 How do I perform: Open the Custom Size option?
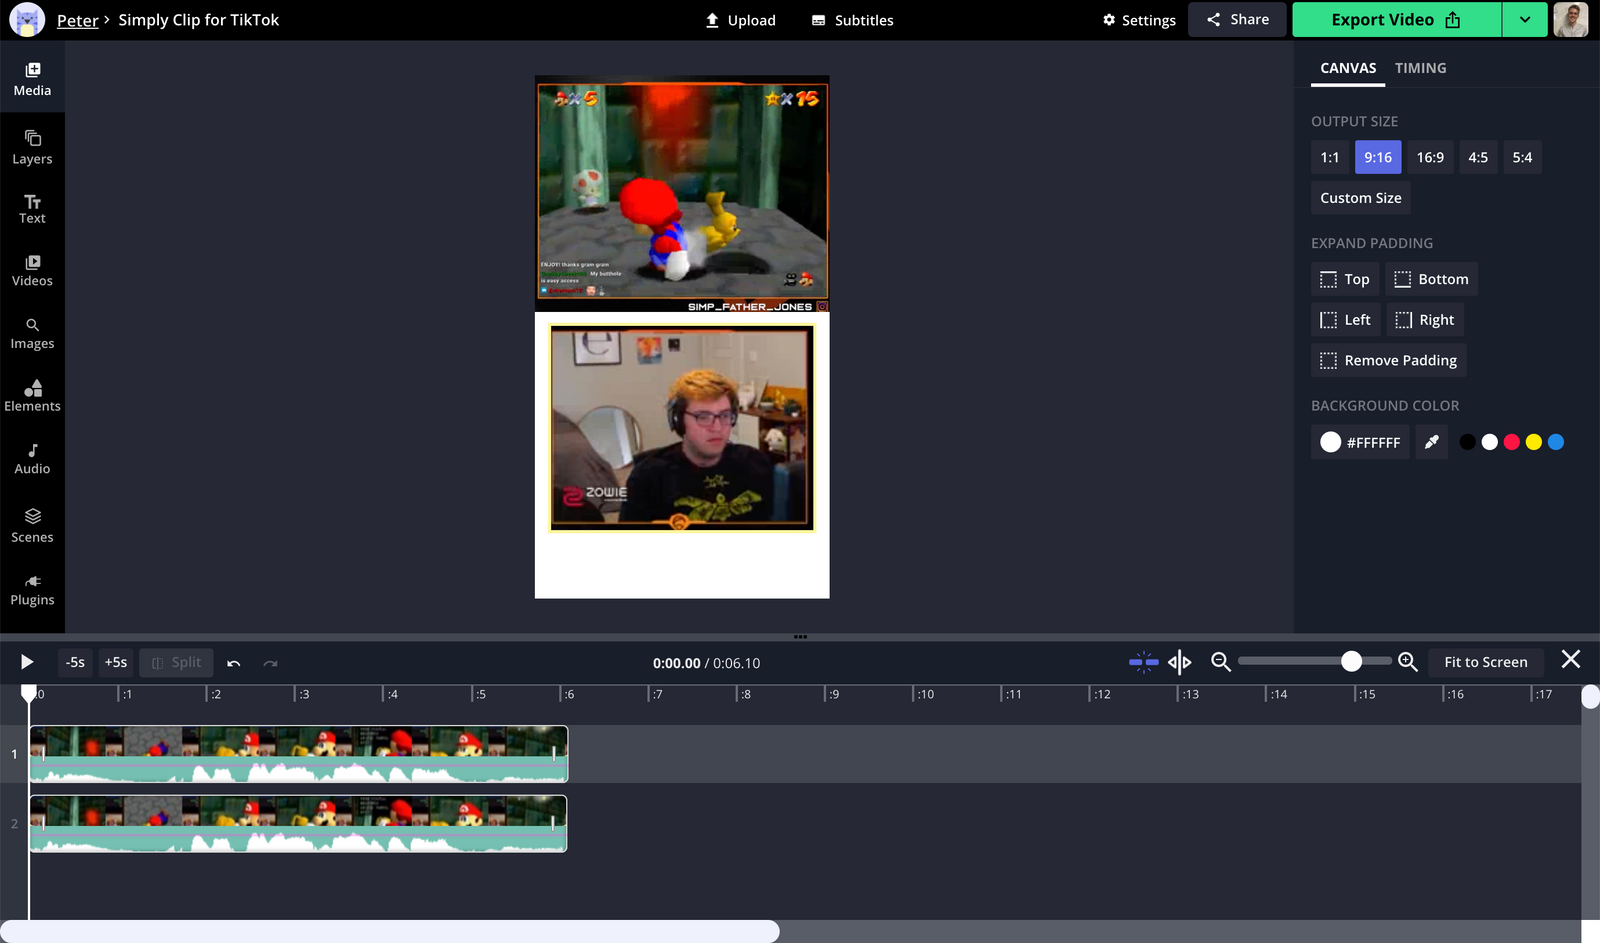click(1360, 197)
